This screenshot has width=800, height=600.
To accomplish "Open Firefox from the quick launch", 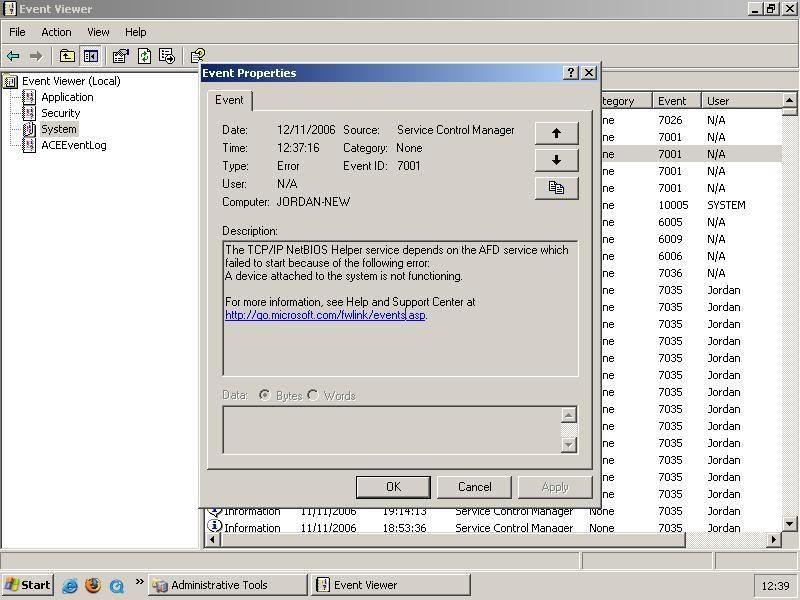I will pos(93,585).
